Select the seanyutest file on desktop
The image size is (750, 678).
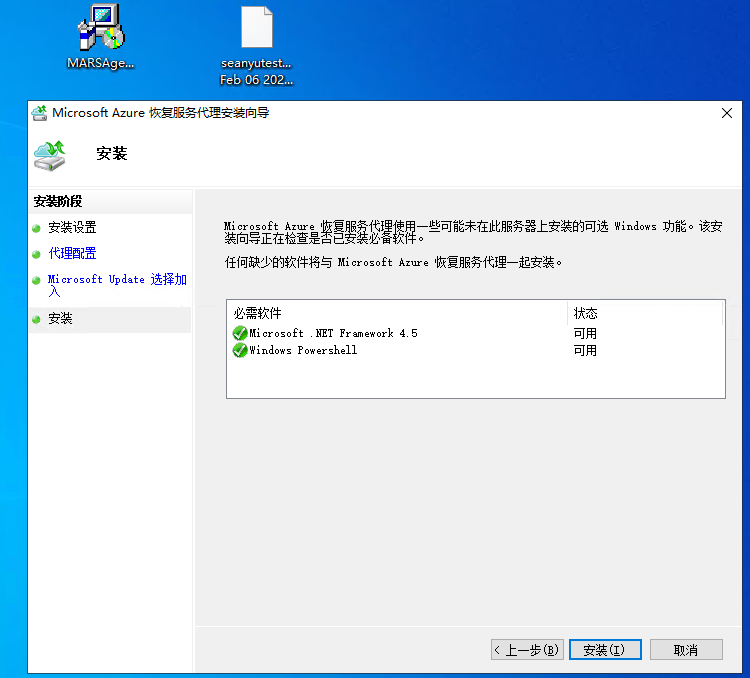pyautogui.click(x=256, y=44)
